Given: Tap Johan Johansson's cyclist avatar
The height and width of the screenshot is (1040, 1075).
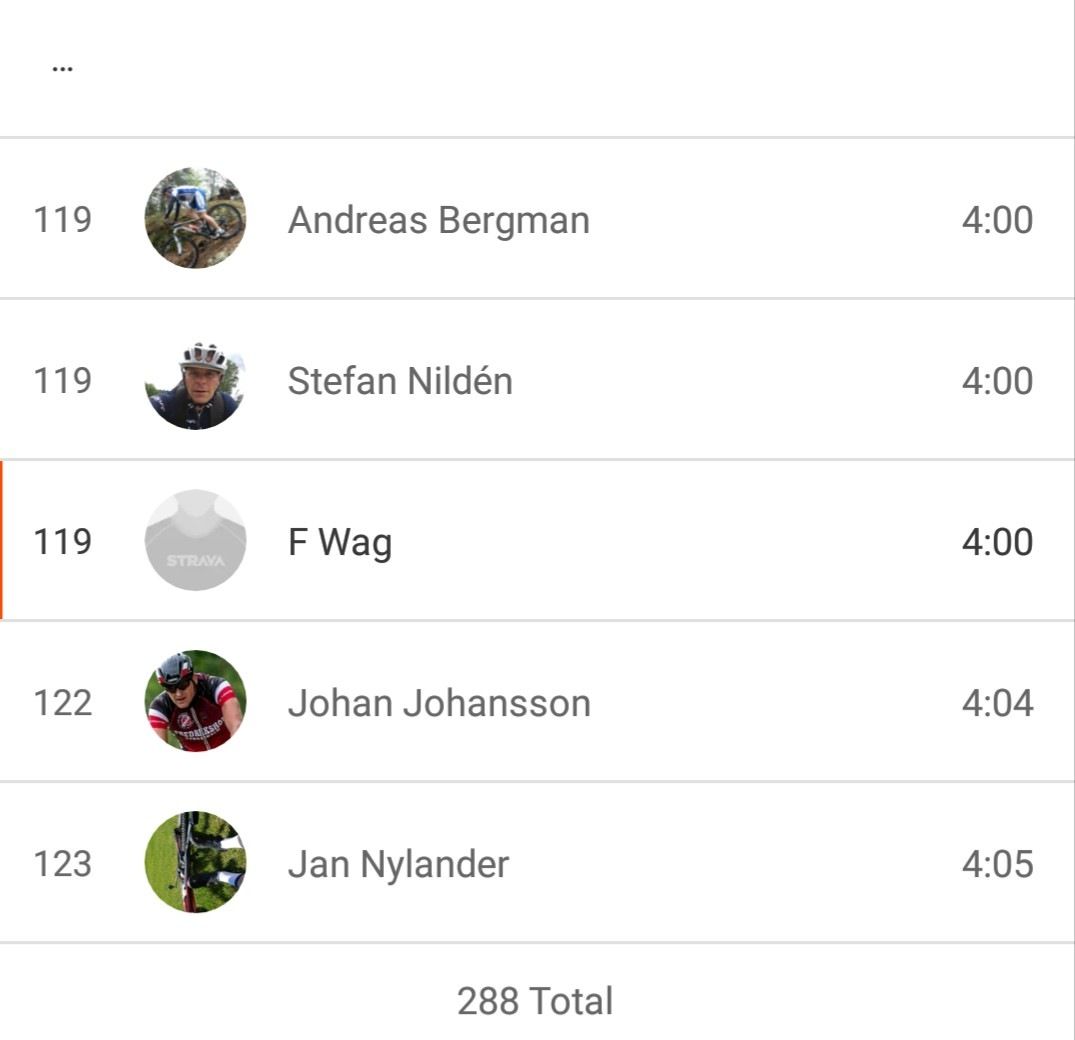Looking at the screenshot, I should (195, 702).
